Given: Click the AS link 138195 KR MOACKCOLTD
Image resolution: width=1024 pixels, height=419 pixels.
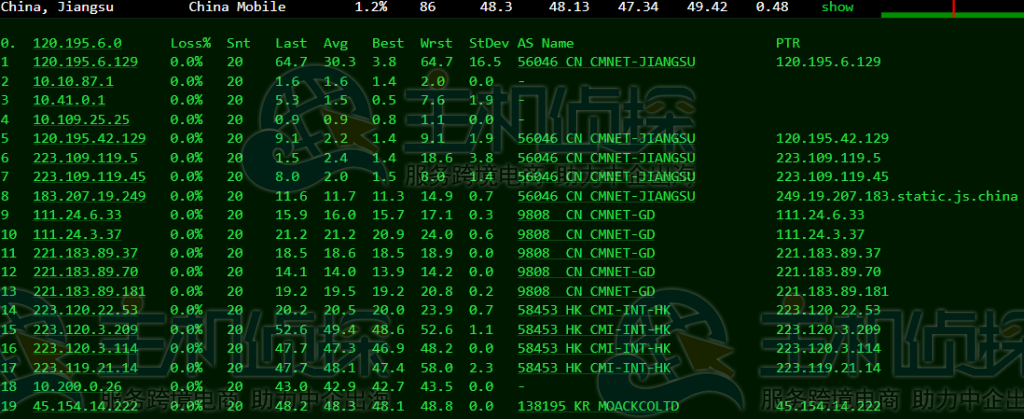Looking at the screenshot, I should (x=597, y=406).
